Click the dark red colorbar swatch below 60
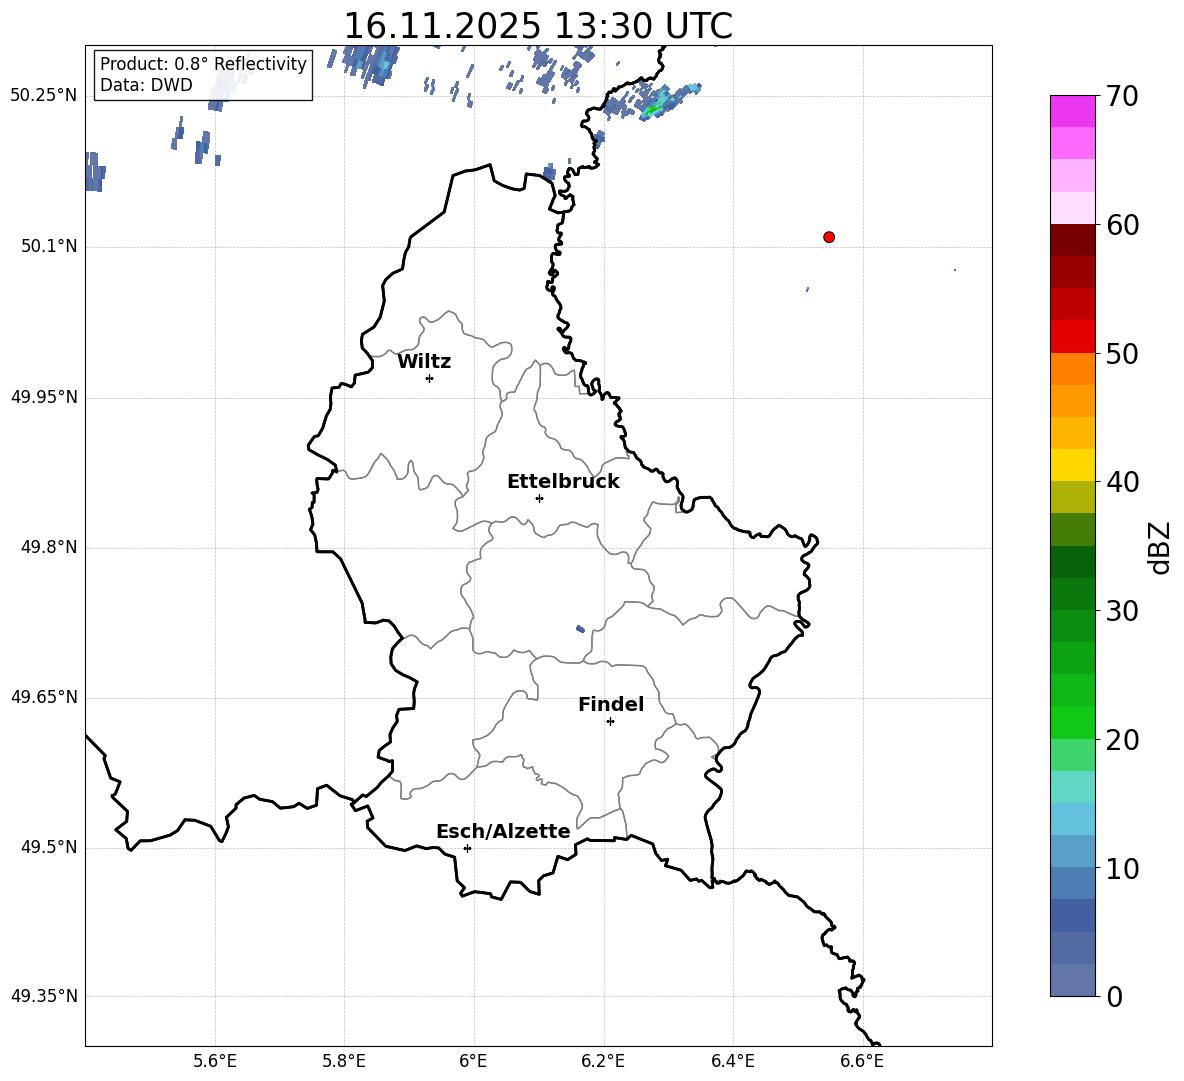 (x=1072, y=240)
